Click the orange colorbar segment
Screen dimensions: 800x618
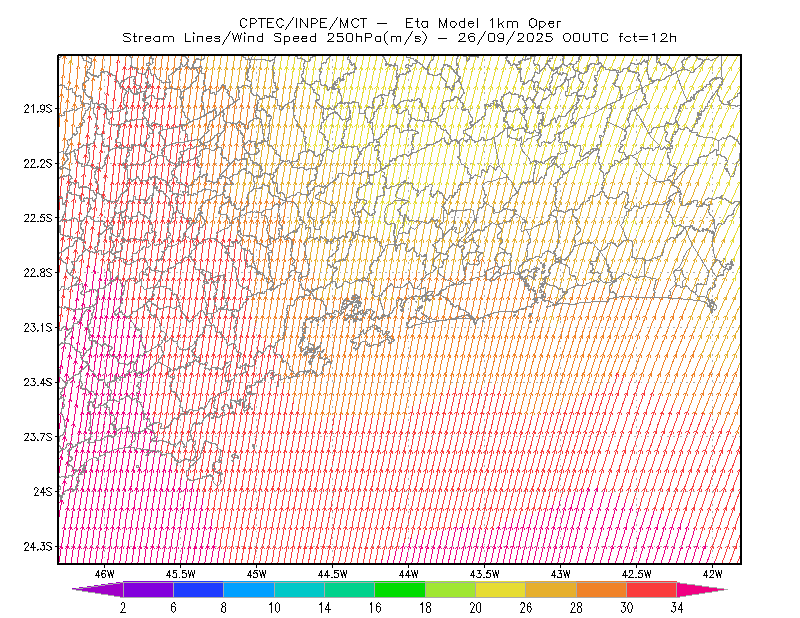tap(602, 589)
